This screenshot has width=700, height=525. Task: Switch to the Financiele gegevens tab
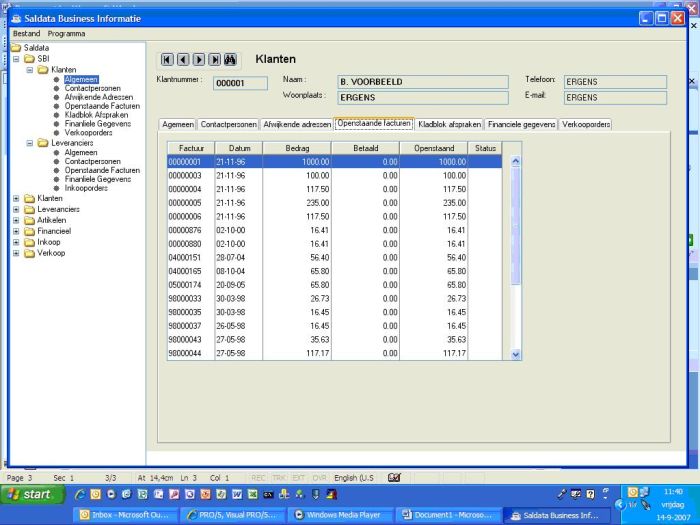click(x=521, y=125)
